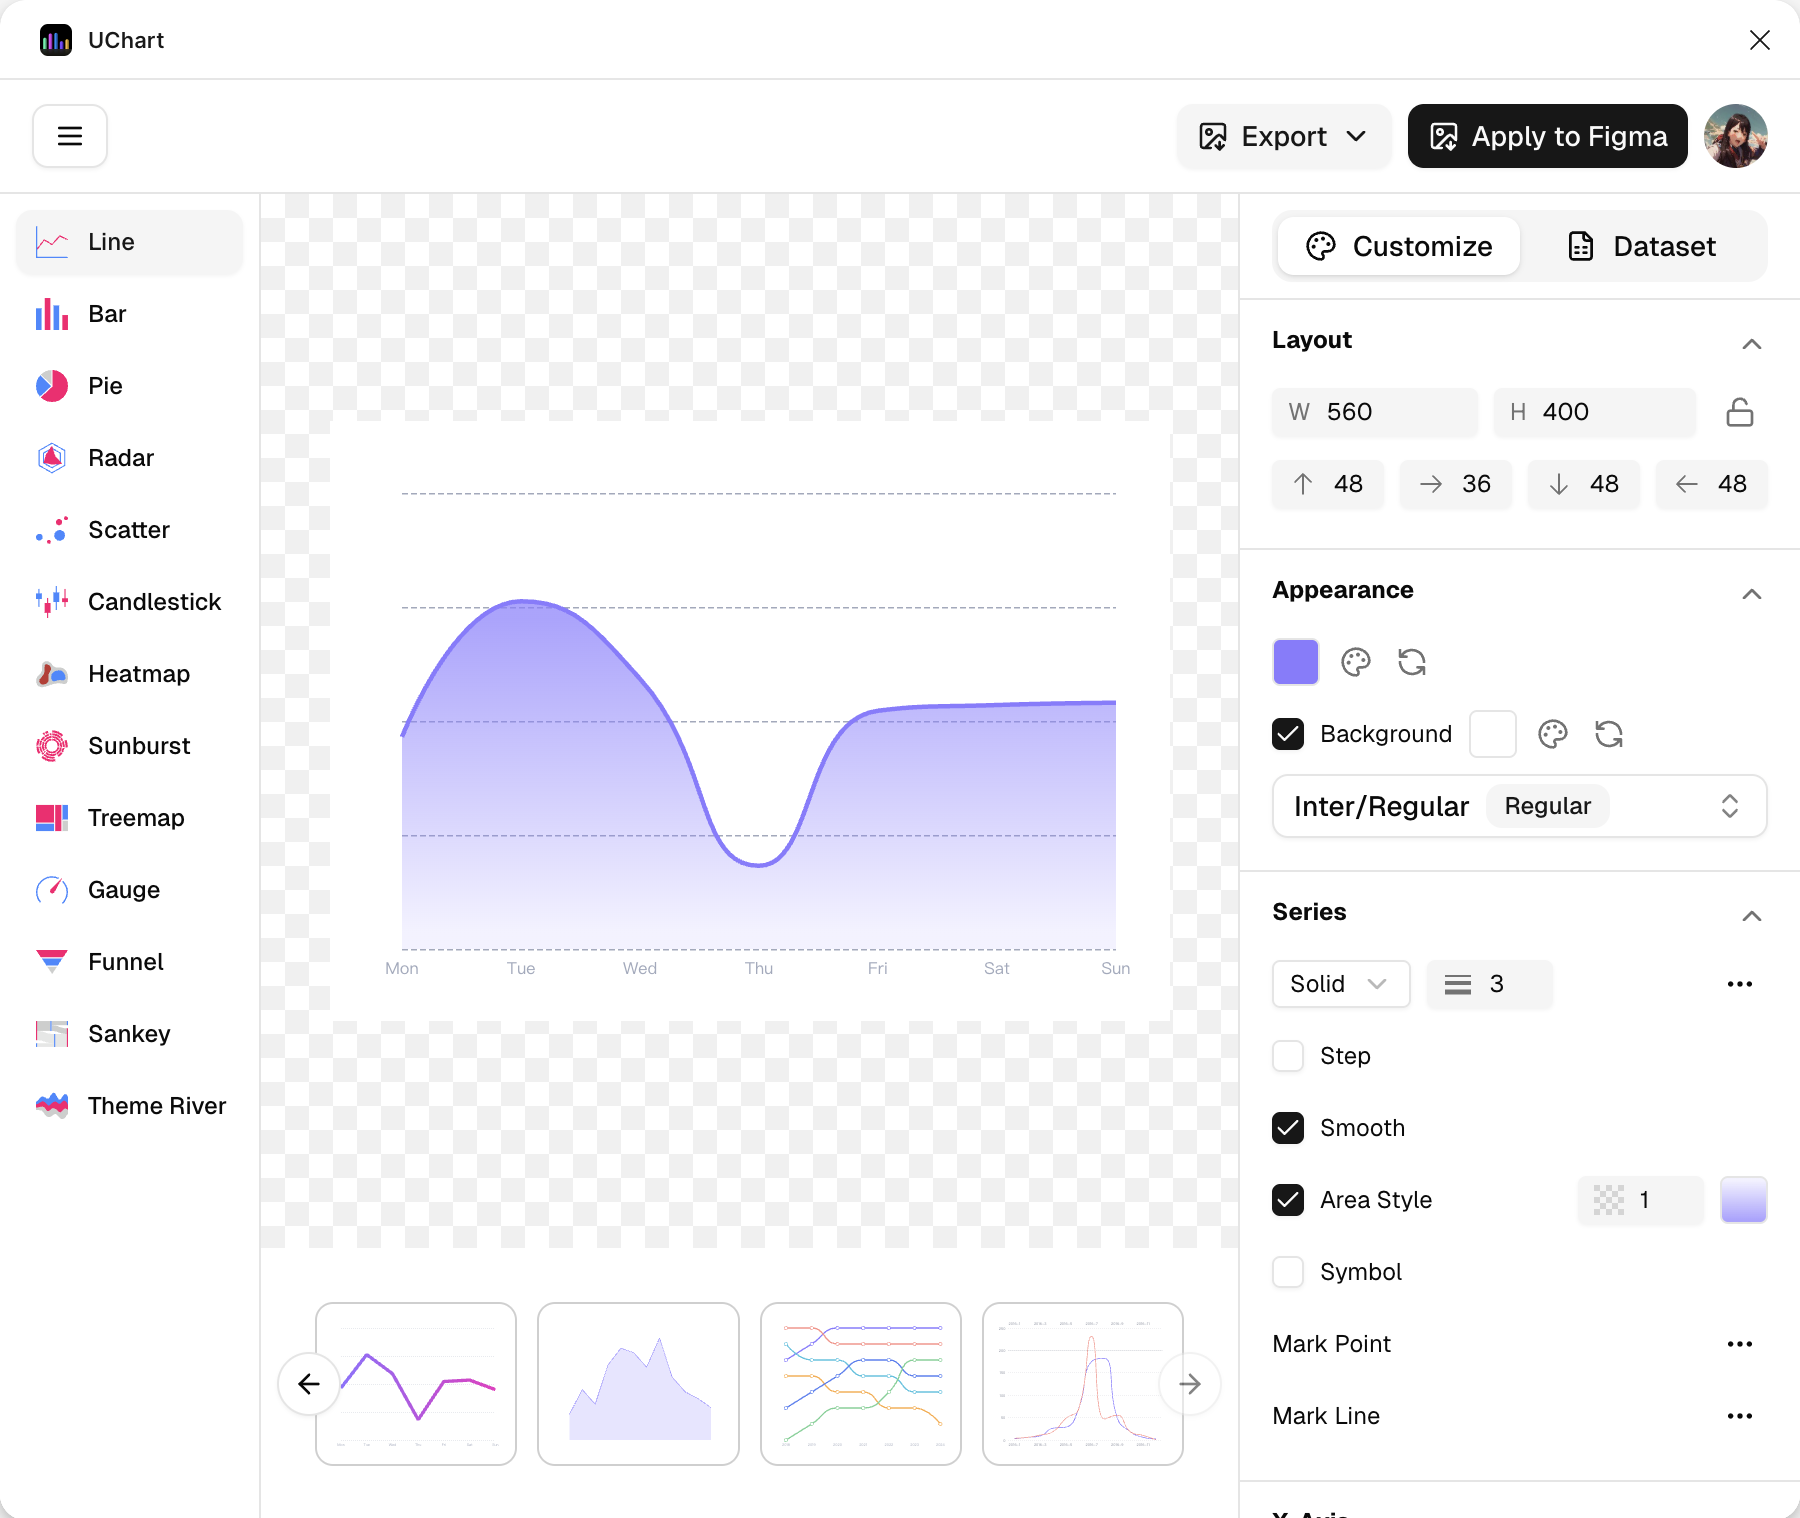Click the purple series color swatch
The width and height of the screenshot is (1800, 1518).
pyautogui.click(x=1295, y=662)
